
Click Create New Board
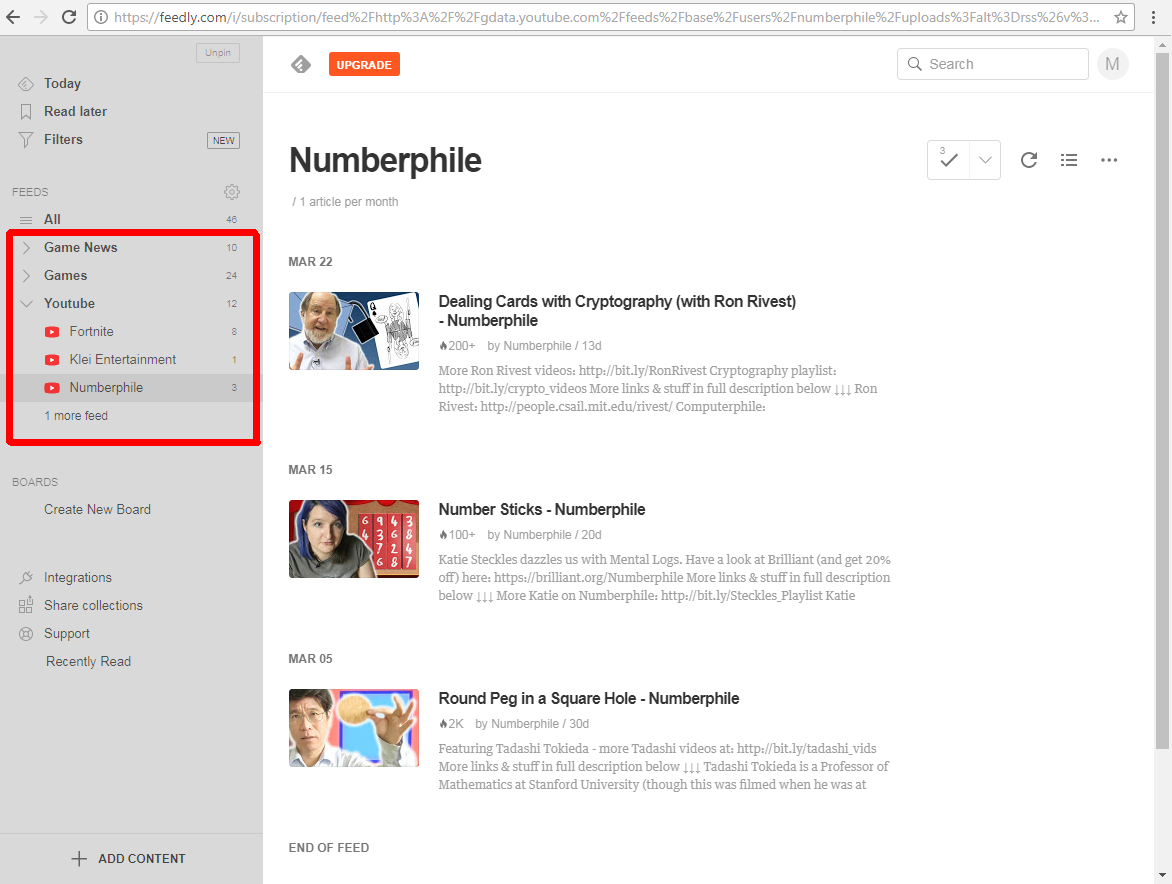pyautogui.click(x=97, y=510)
